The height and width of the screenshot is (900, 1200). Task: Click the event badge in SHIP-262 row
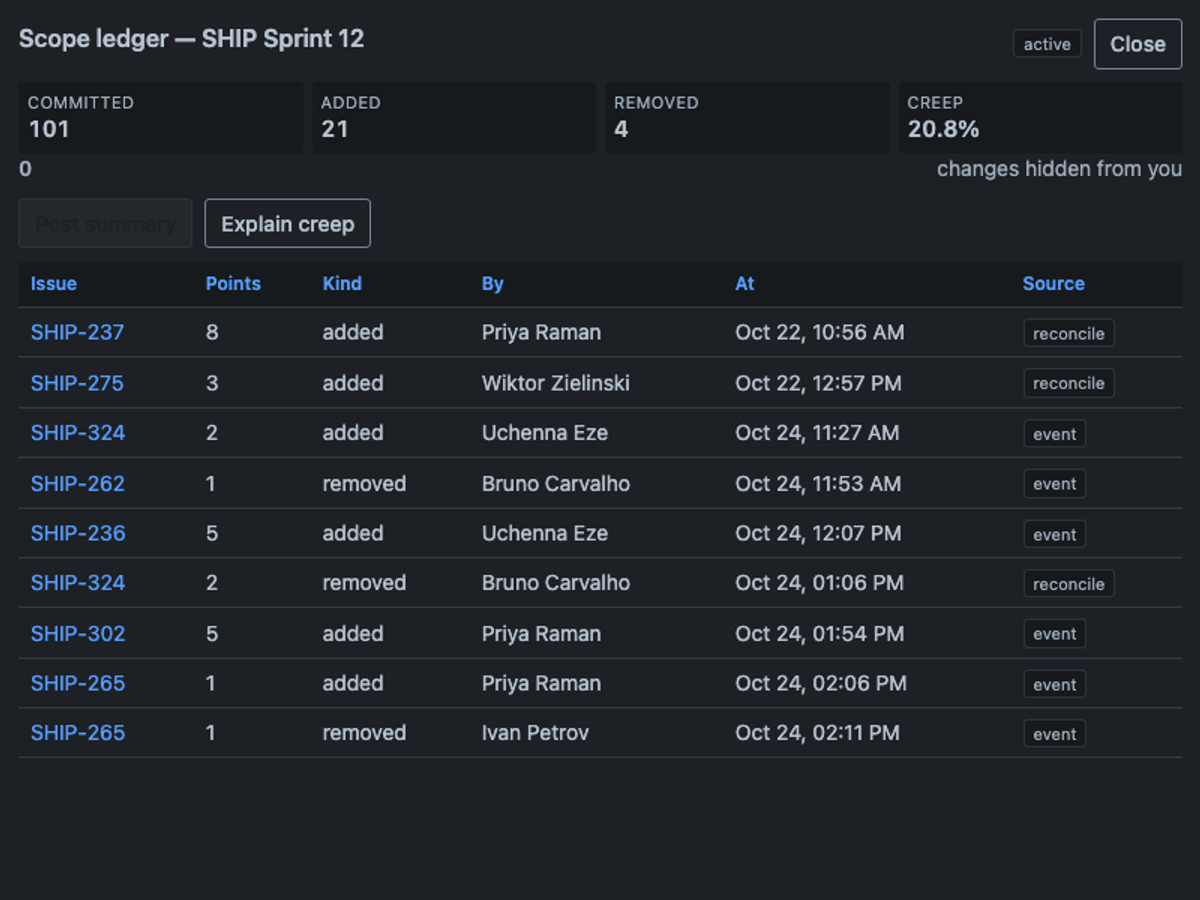tap(1054, 484)
